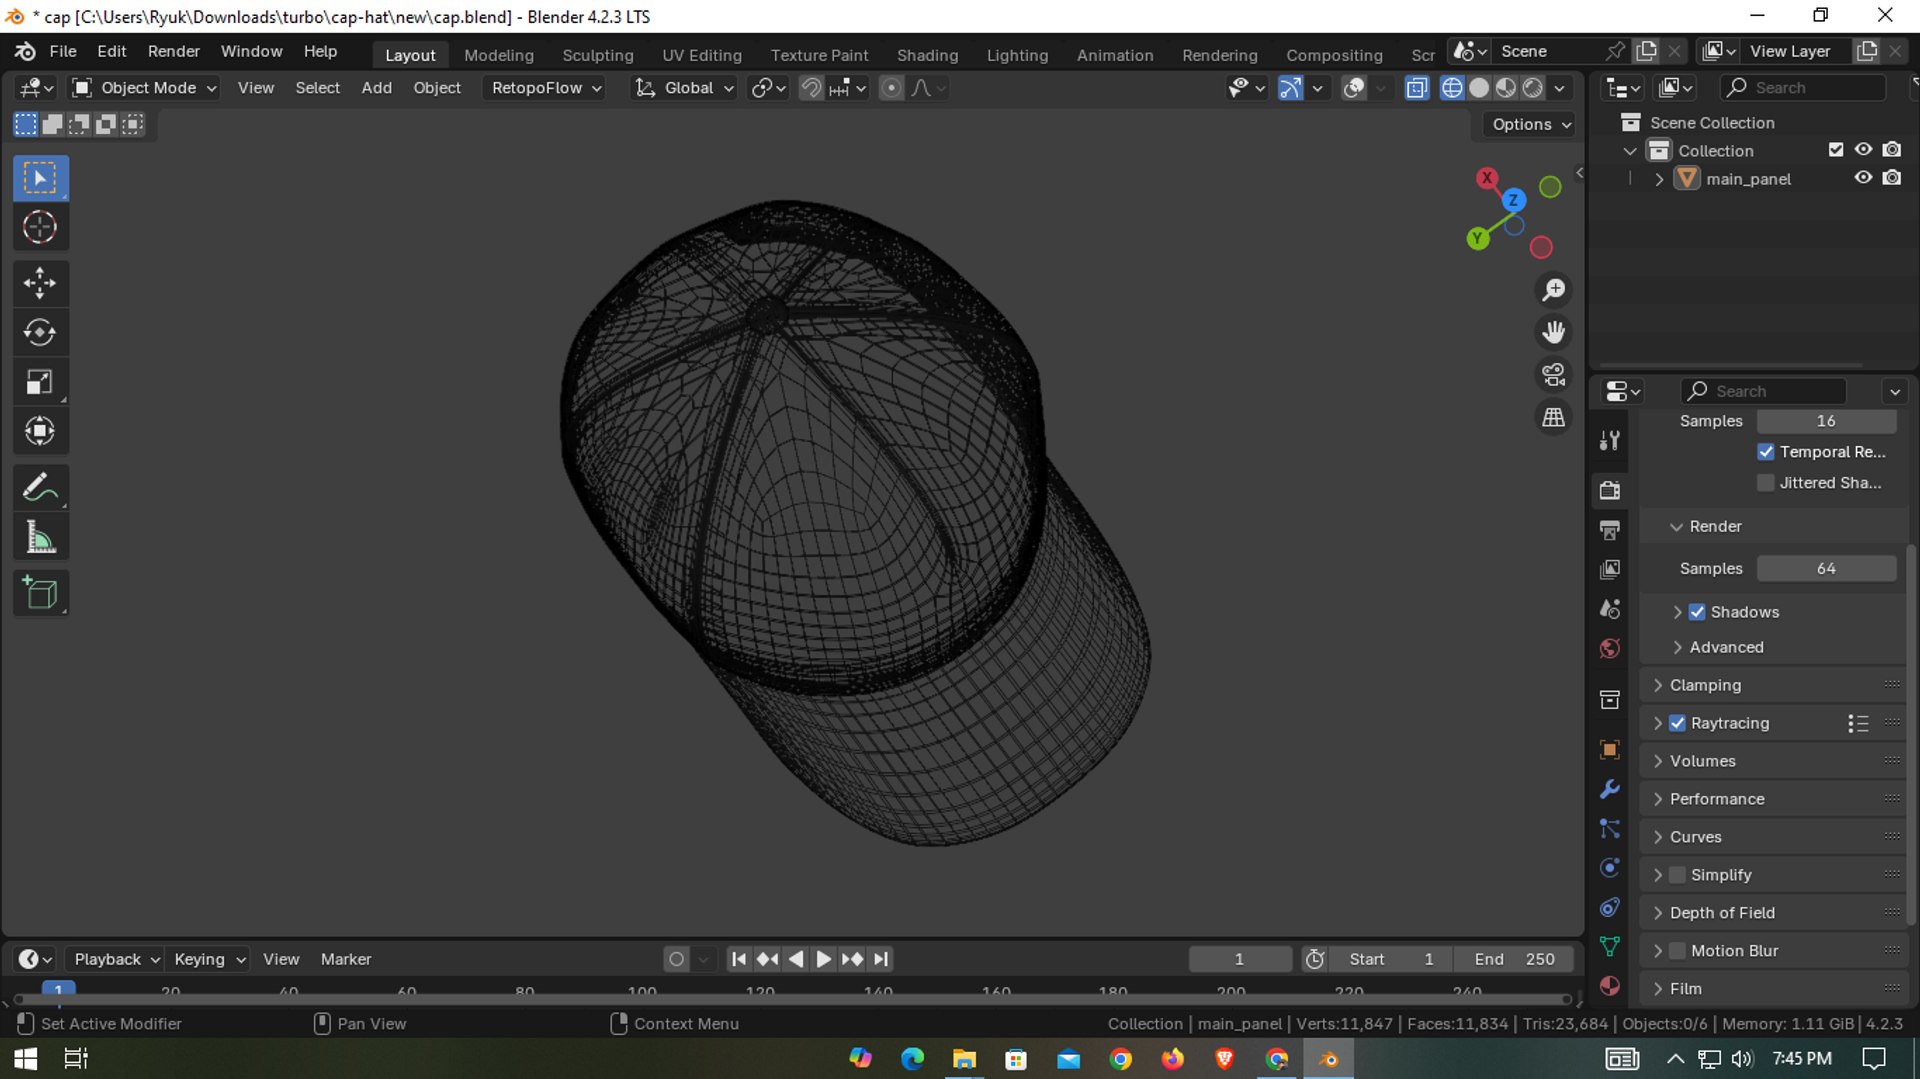
Task: Enable the Motion Blur checkbox
Action: click(1677, 951)
